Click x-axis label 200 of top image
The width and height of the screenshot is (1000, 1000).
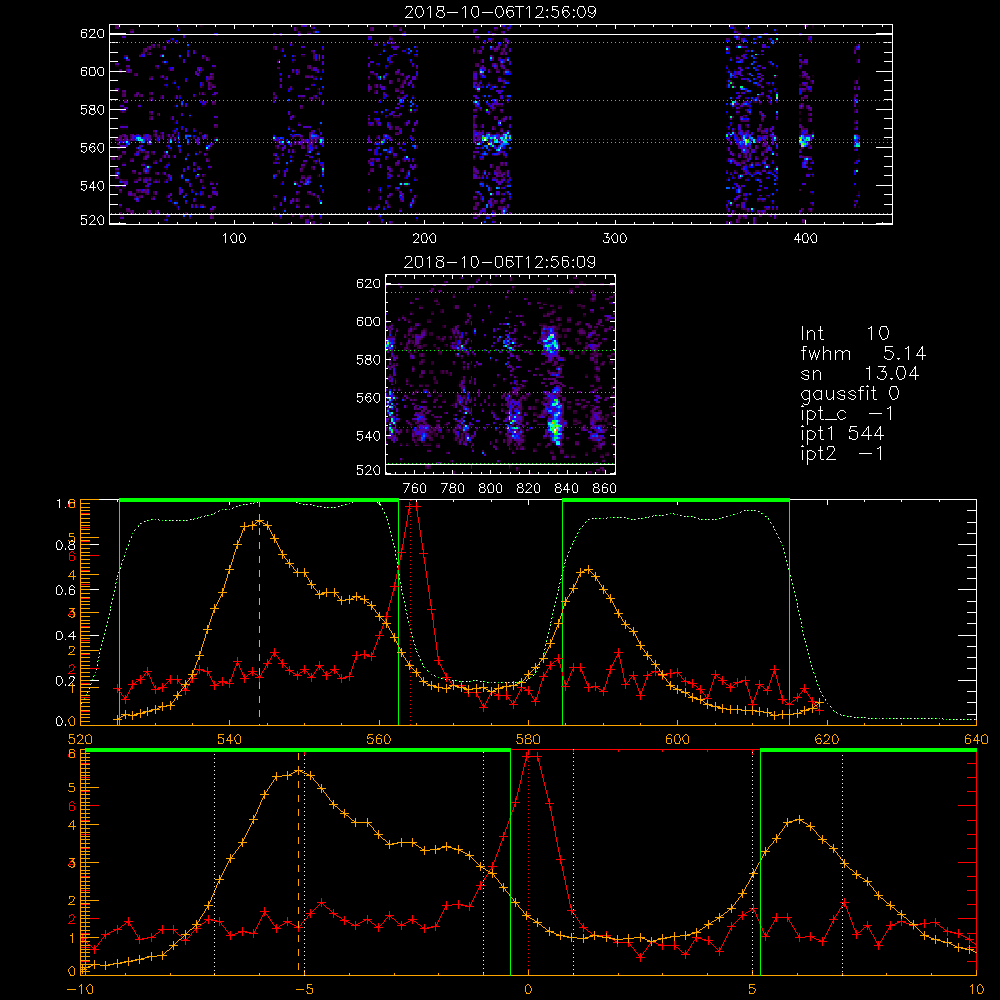pos(424,239)
